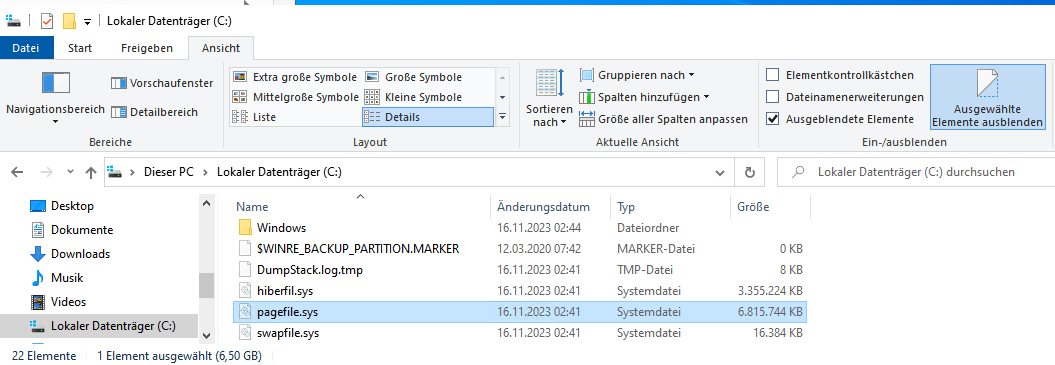
Task: Click Dieser PC in address path
Action: (169, 172)
